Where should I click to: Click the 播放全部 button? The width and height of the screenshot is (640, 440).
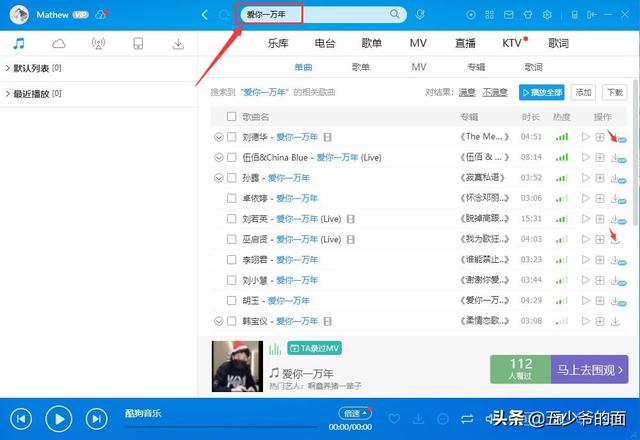pyautogui.click(x=541, y=92)
